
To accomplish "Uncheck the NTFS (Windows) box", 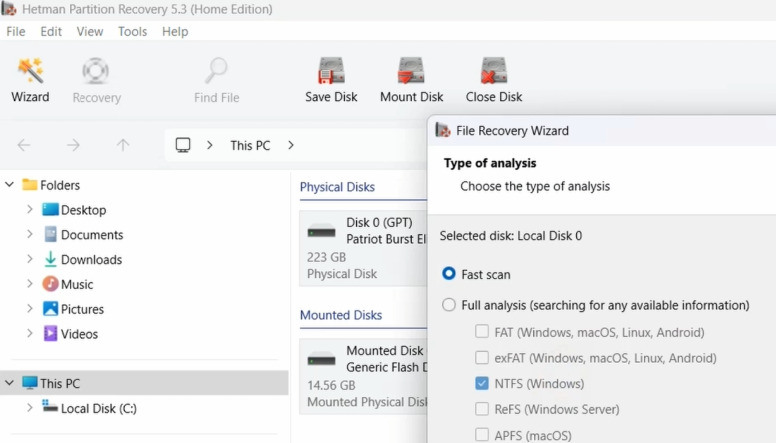I will [482, 383].
